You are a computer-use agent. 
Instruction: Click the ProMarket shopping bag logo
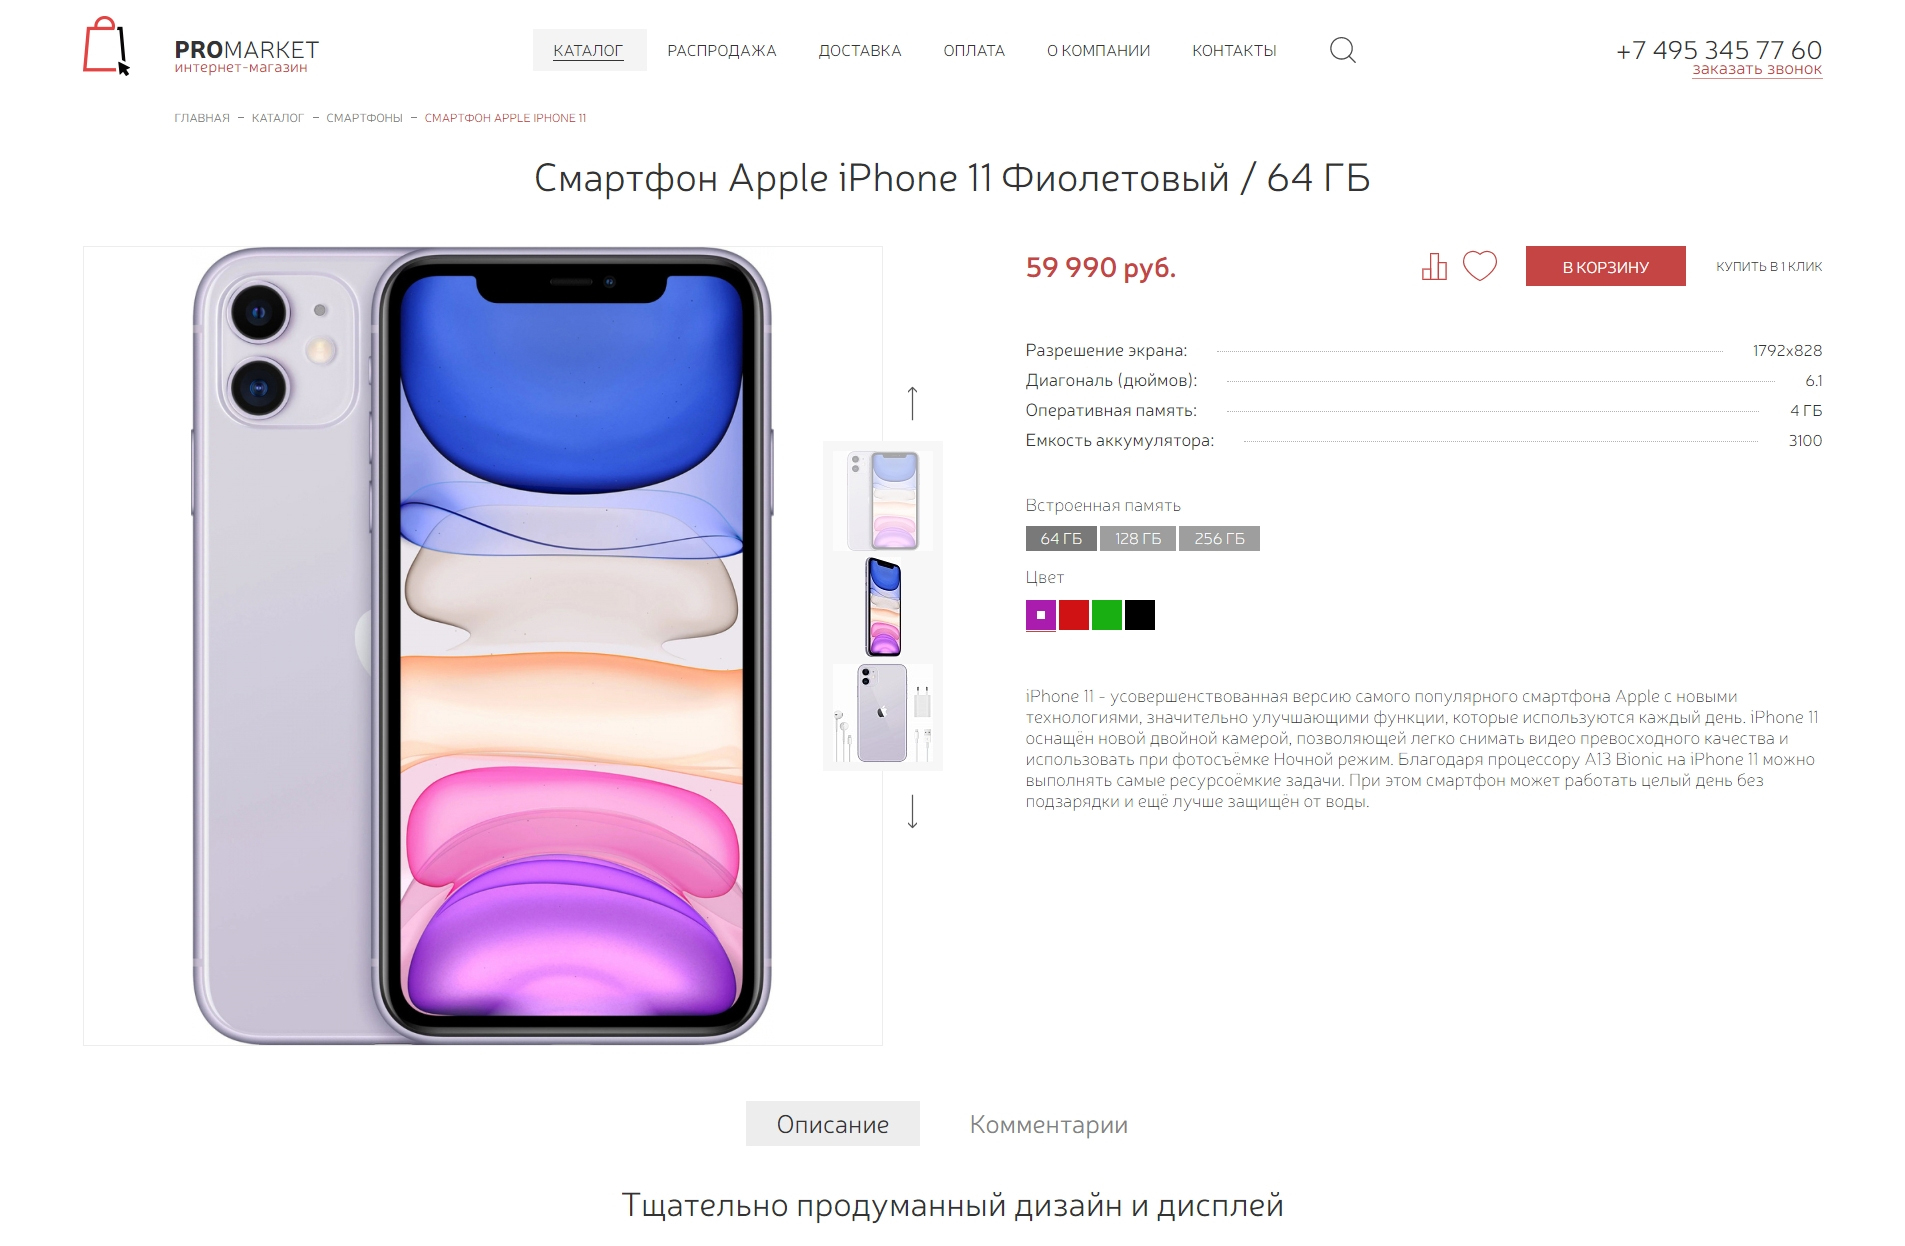pos(106,46)
